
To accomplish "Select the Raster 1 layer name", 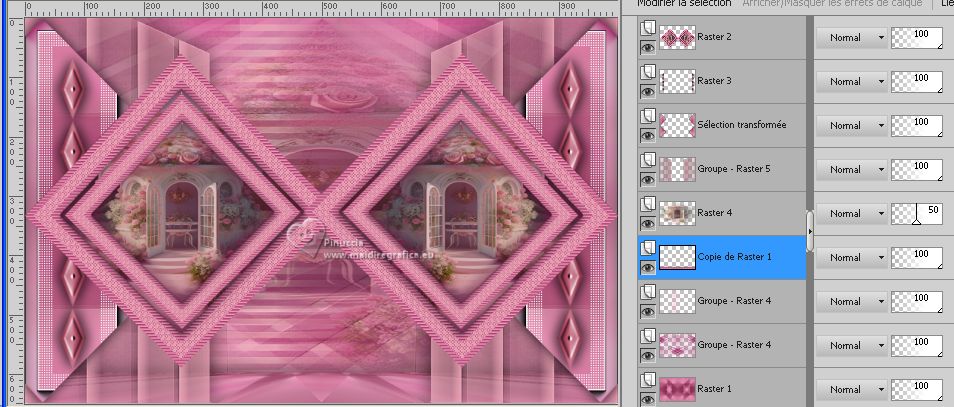I will click(x=714, y=388).
